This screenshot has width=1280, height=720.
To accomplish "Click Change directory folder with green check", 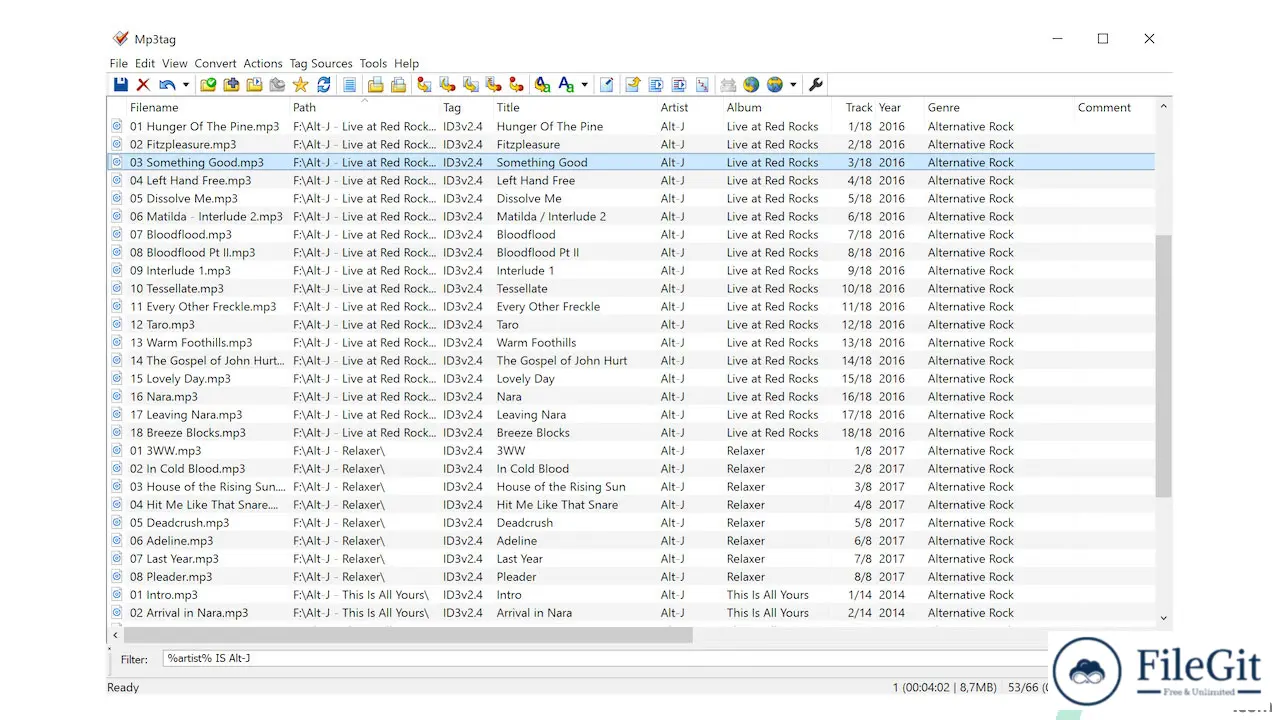I will [x=208, y=85].
